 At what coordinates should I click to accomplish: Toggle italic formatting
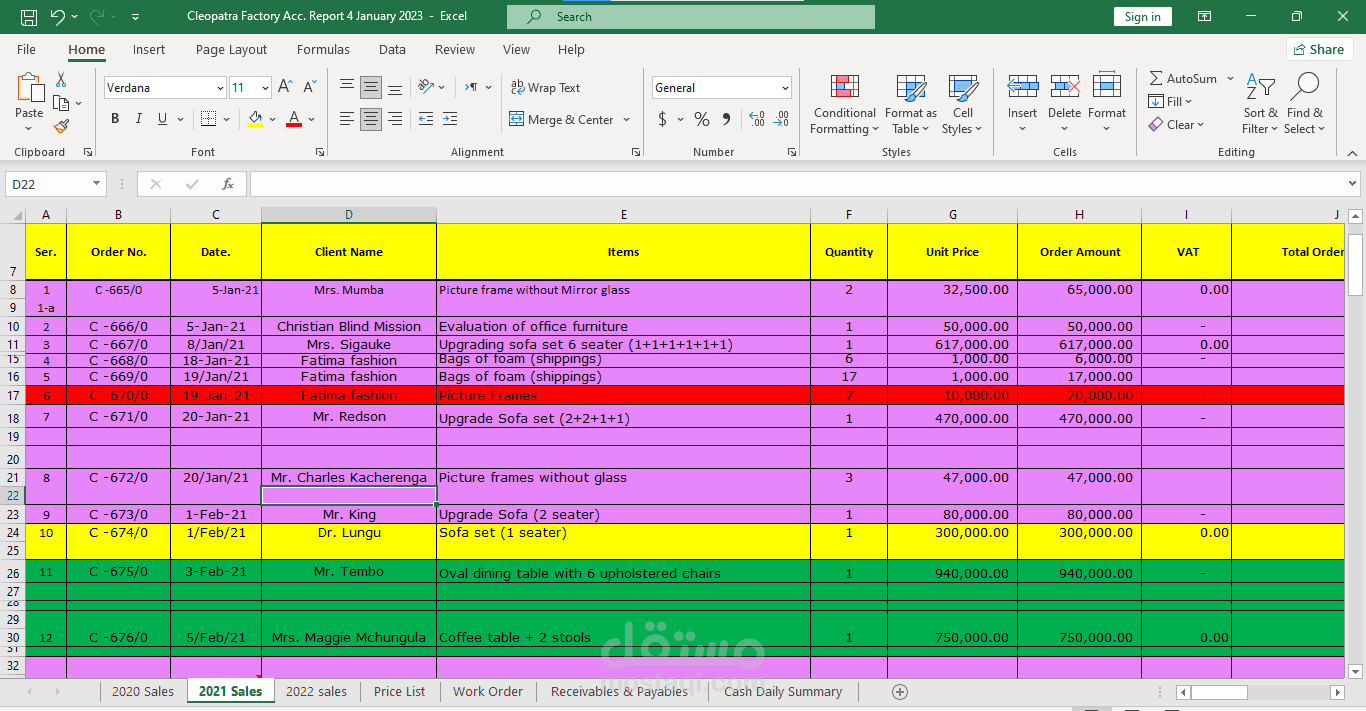(x=139, y=119)
